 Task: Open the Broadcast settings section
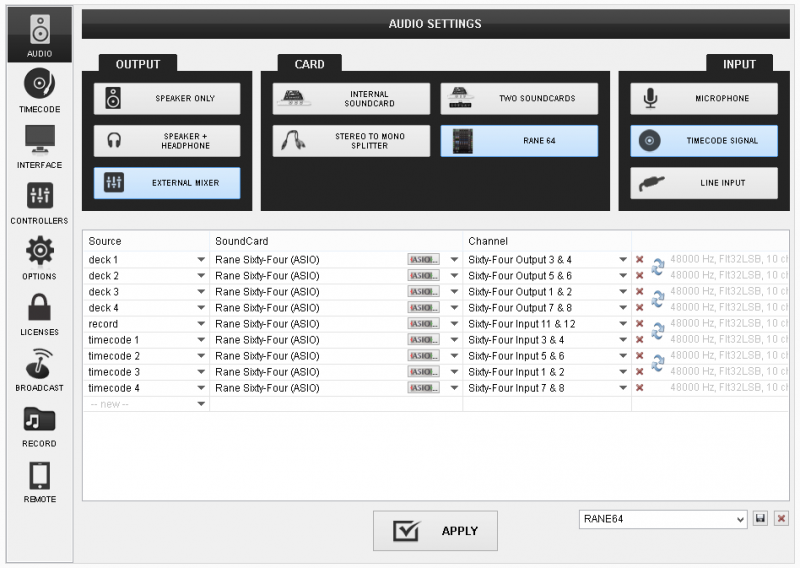pos(40,369)
